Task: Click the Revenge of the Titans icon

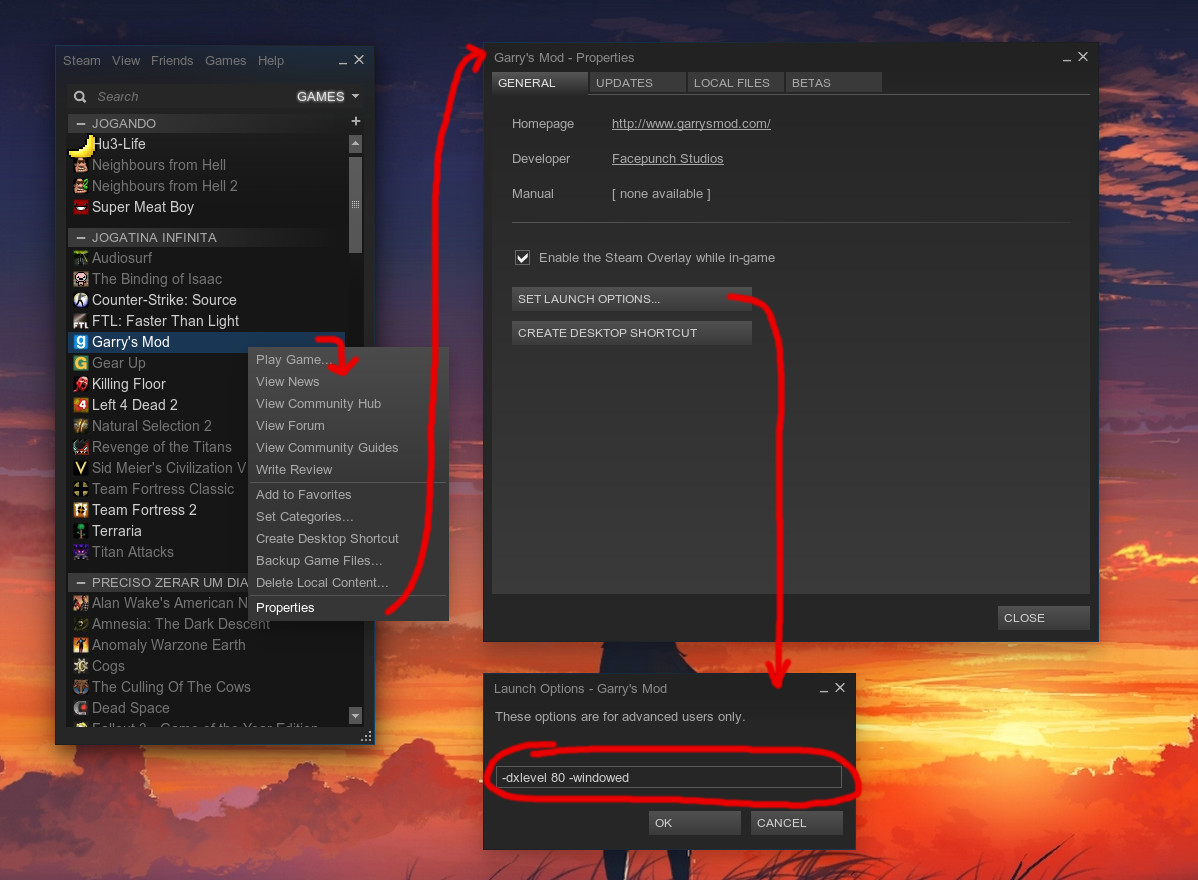Action: coord(81,447)
